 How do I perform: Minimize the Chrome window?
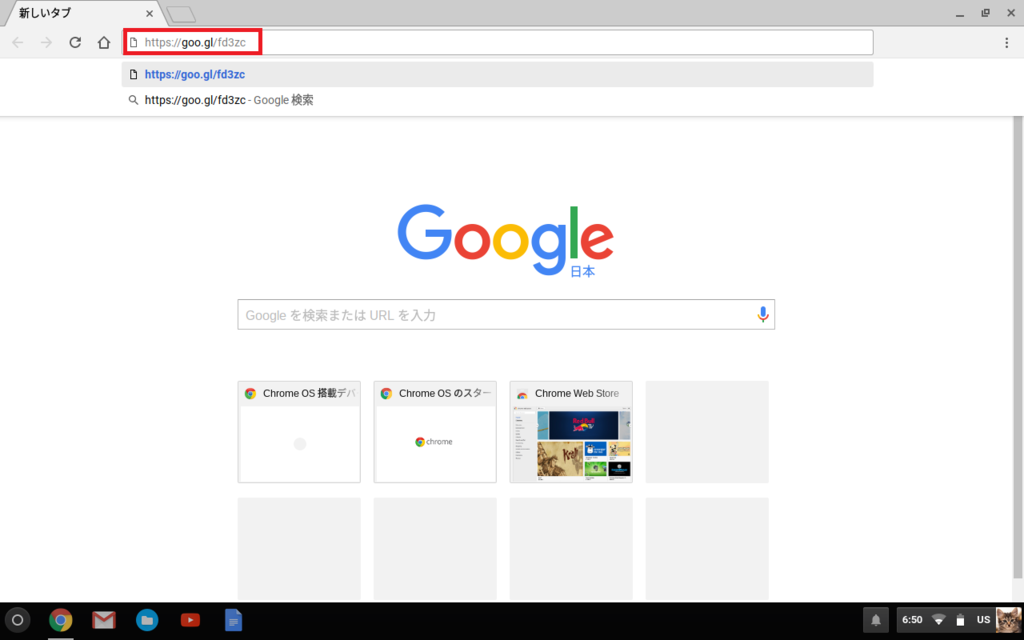click(959, 13)
